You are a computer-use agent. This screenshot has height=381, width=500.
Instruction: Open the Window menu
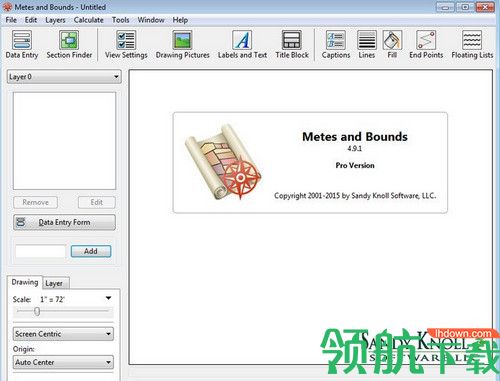[x=151, y=20]
